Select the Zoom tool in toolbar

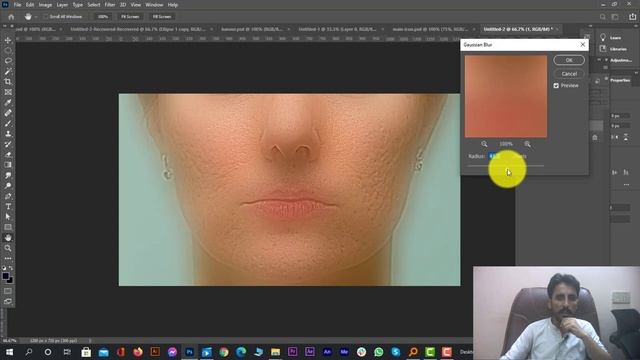pyautogui.click(x=8, y=248)
